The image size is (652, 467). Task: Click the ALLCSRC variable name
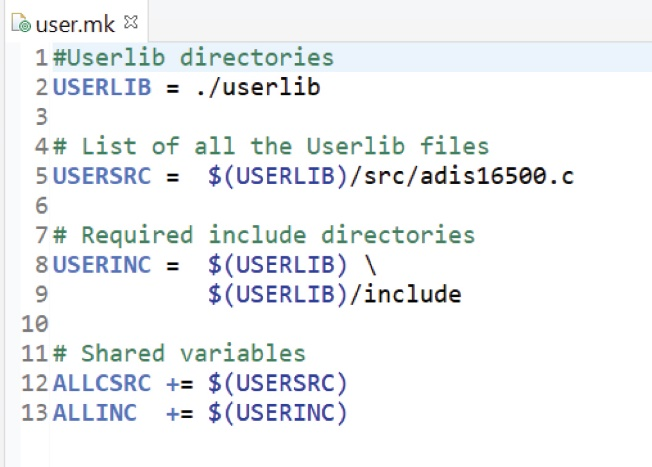click(102, 383)
